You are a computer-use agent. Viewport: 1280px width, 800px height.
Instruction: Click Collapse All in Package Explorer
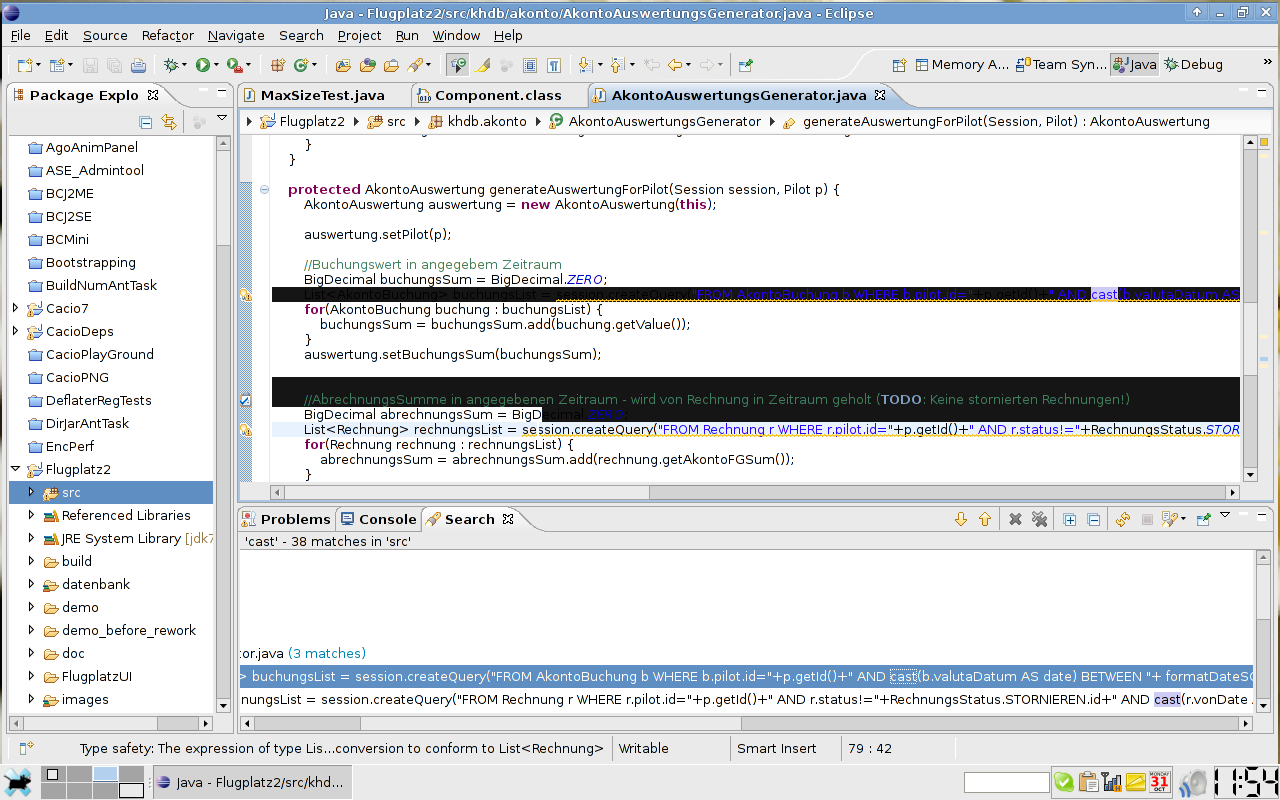tap(146, 122)
